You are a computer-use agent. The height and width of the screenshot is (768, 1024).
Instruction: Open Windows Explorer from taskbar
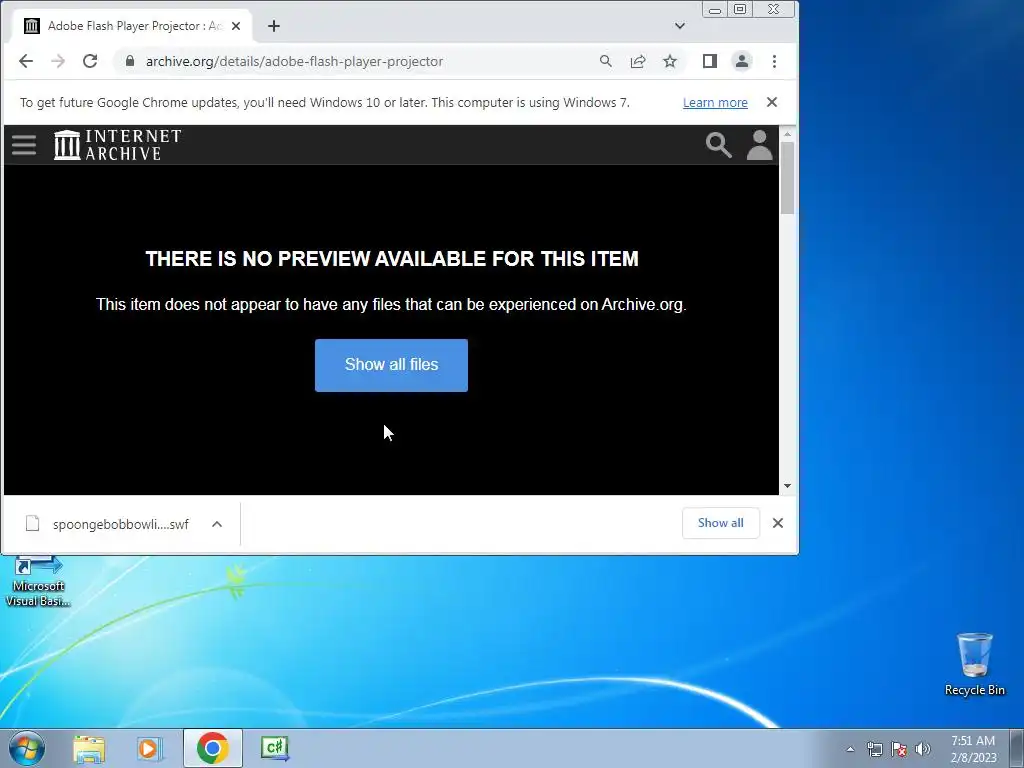point(89,748)
